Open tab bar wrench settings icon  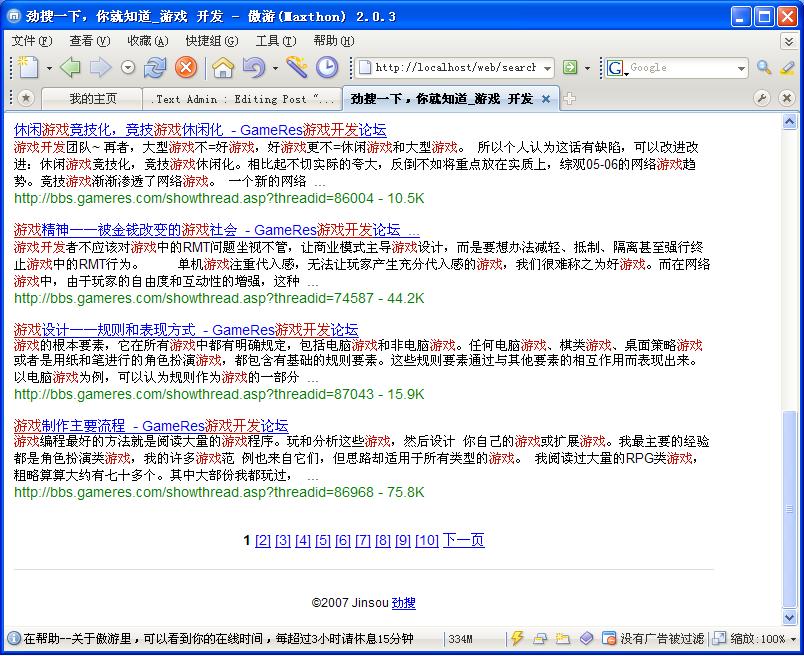(762, 98)
